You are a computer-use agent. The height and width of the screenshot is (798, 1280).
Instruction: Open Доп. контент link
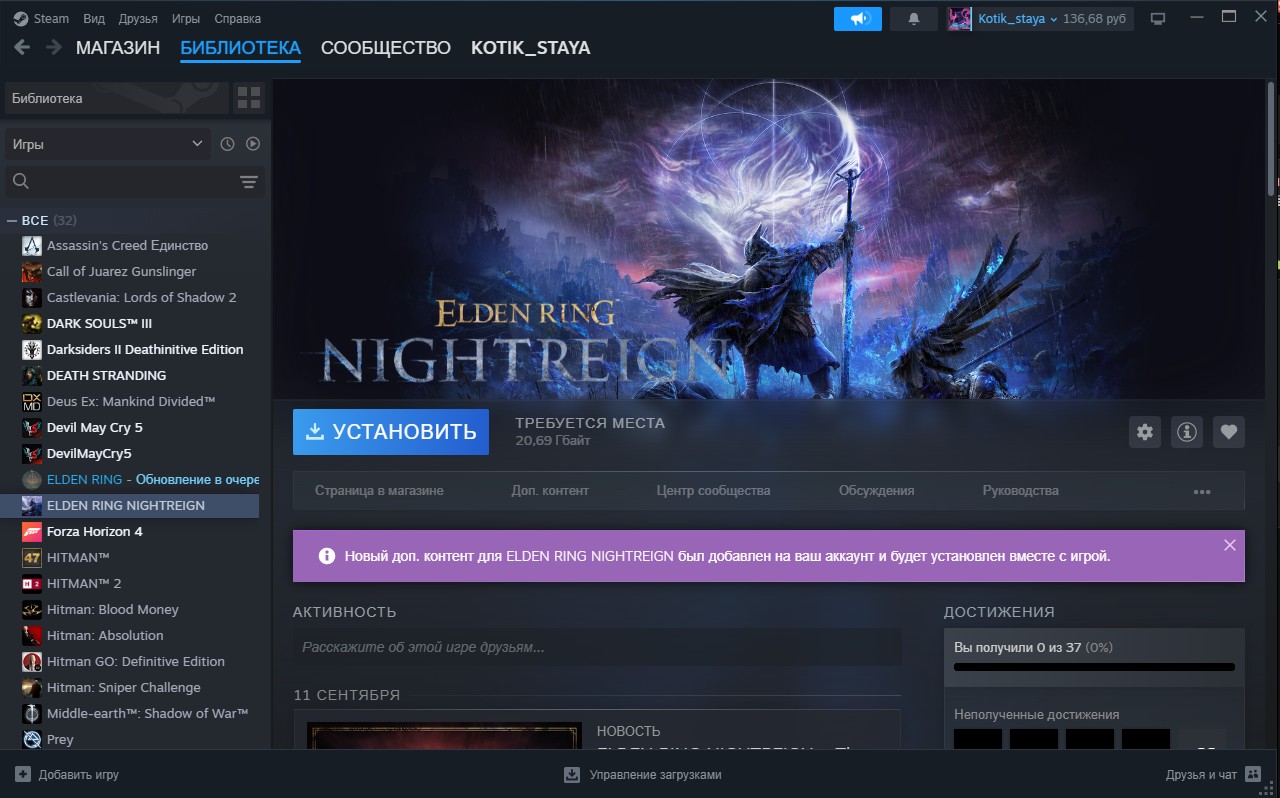pyautogui.click(x=550, y=491)
